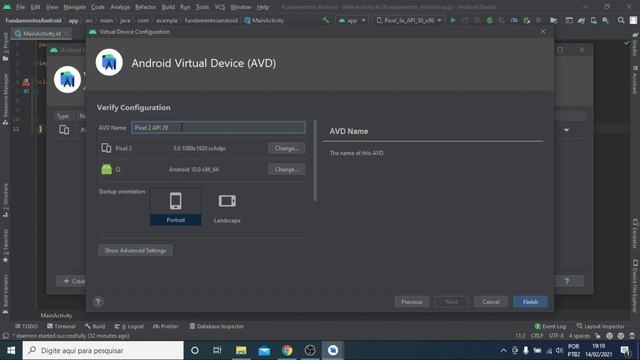Open OBS Studio from the taskbar
The height and width of the screenshot is (360, 640).
tap(310, 350)
